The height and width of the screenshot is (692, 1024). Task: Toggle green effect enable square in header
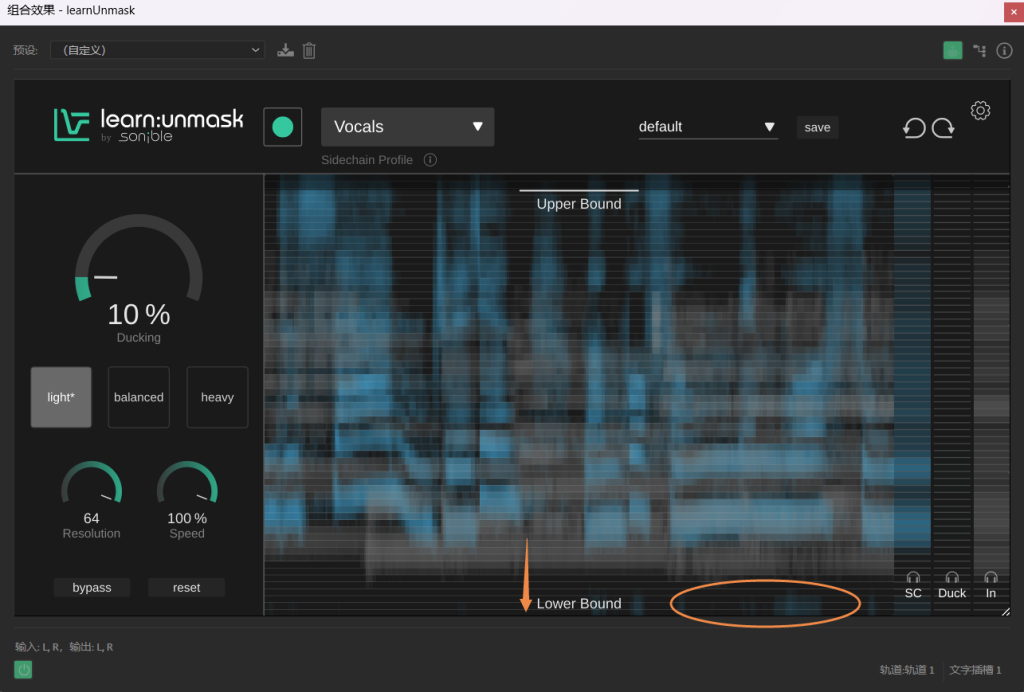[952, 50]
